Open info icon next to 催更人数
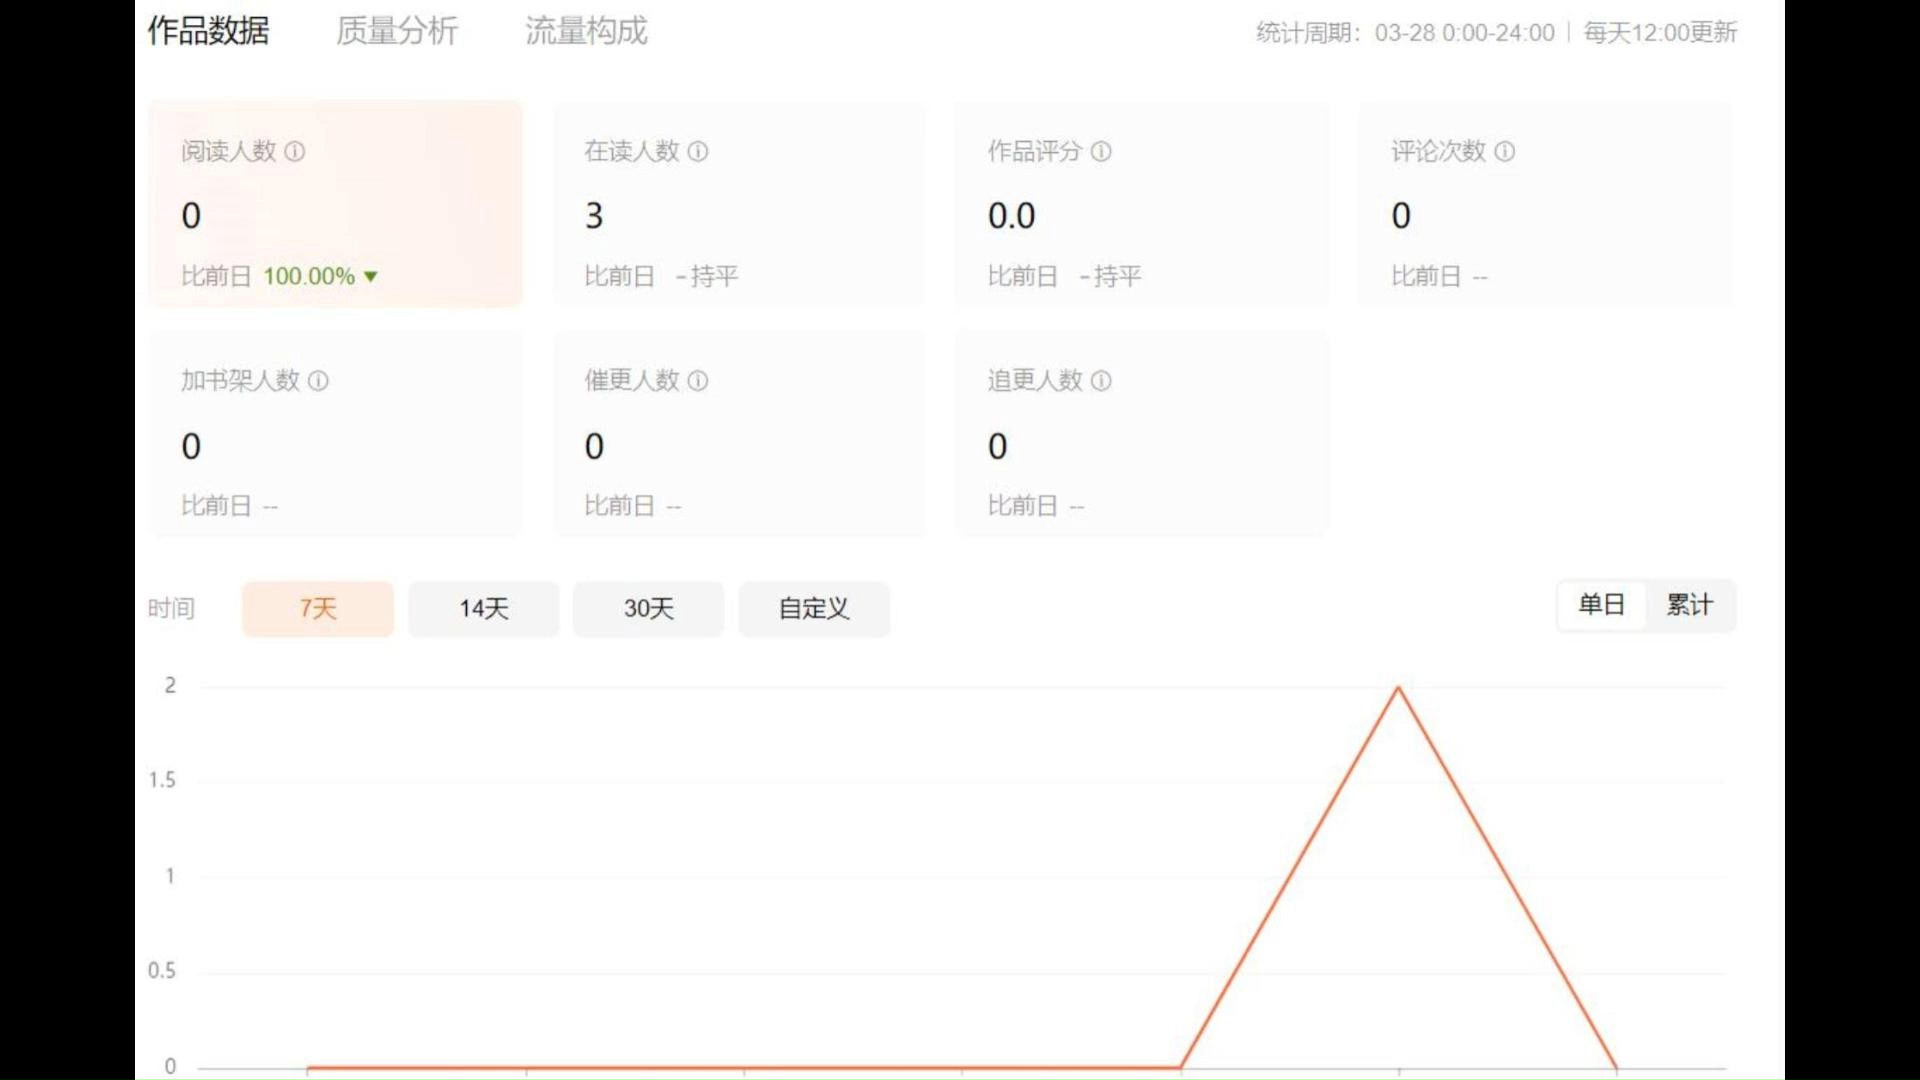Image resolution: width=1920 pixels, height=1080 pixels. pyautogui.click(x=698, y=381)
